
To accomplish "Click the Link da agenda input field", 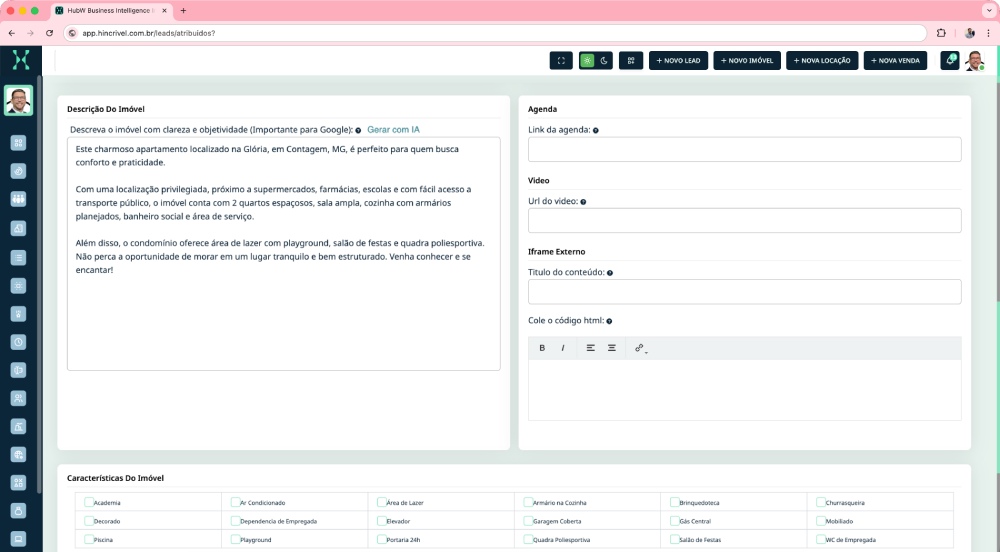I will click(x=744, y=150).
